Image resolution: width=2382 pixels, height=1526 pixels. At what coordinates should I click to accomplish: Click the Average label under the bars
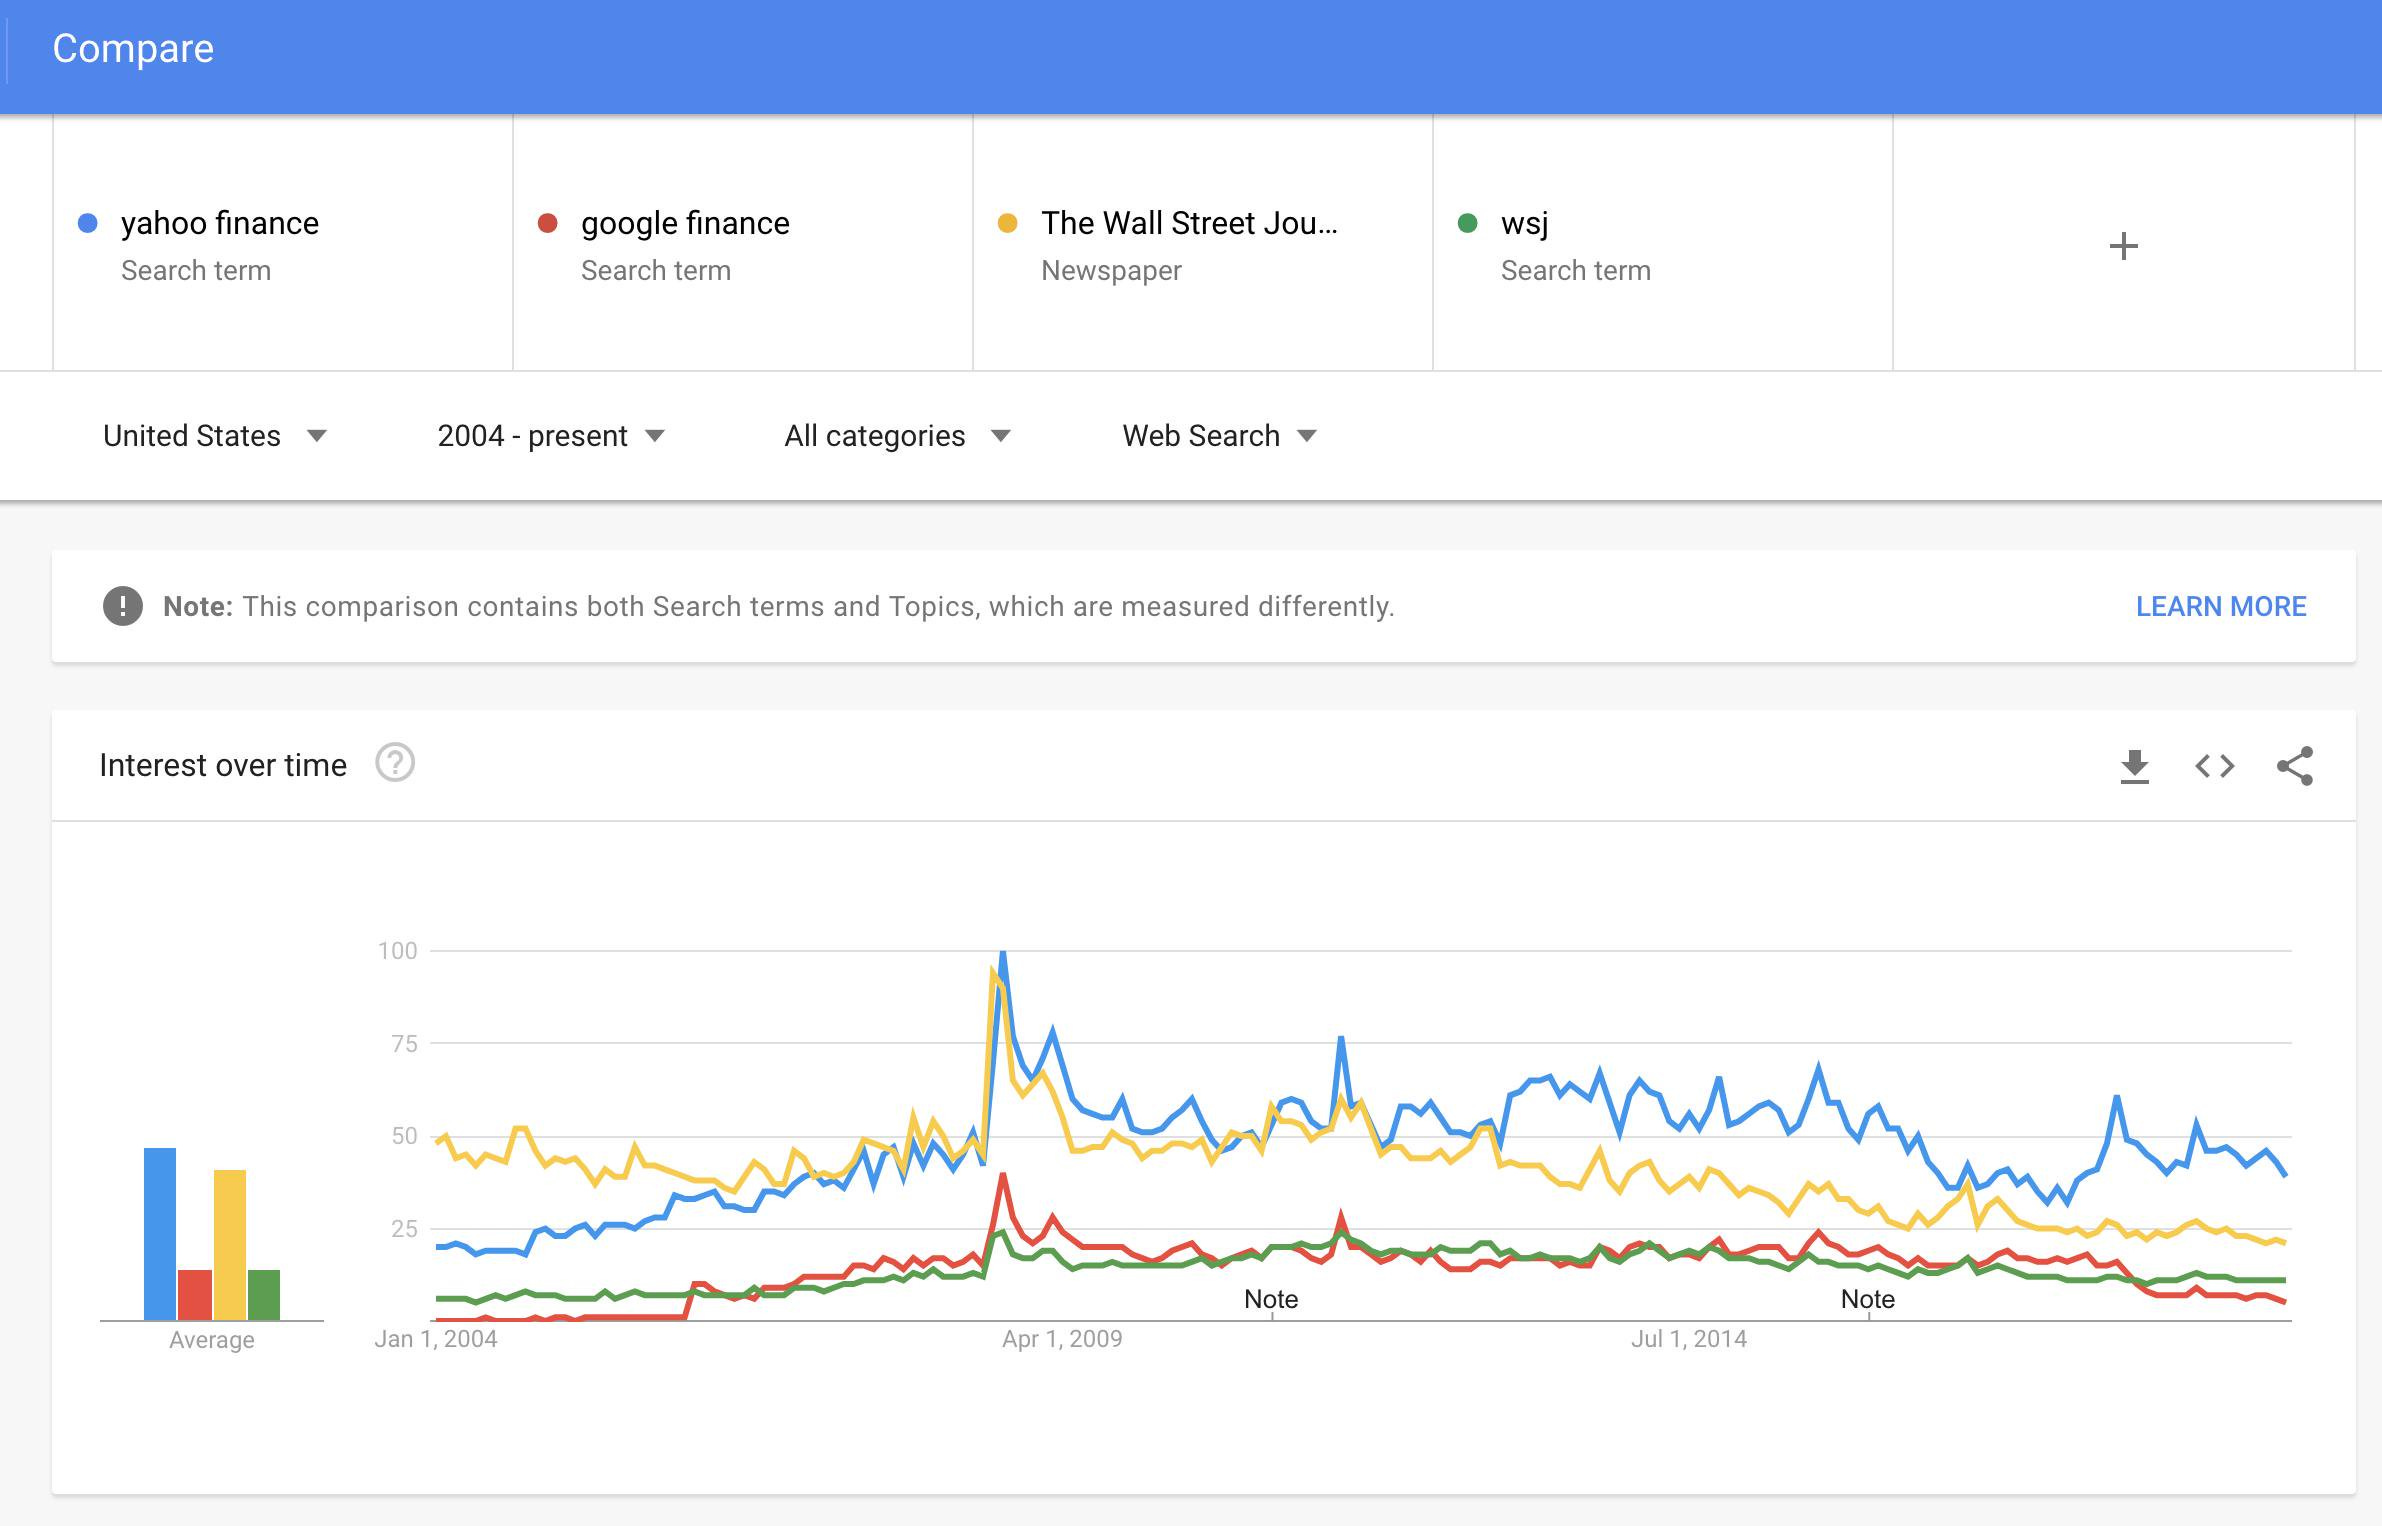(x=211, y=1340)
